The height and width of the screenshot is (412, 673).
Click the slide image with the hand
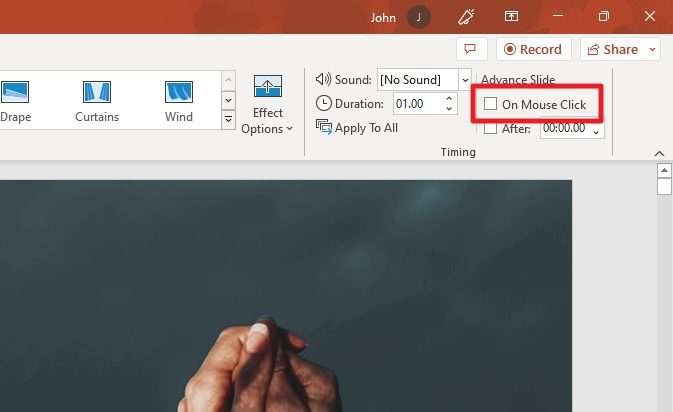[286, 296]
